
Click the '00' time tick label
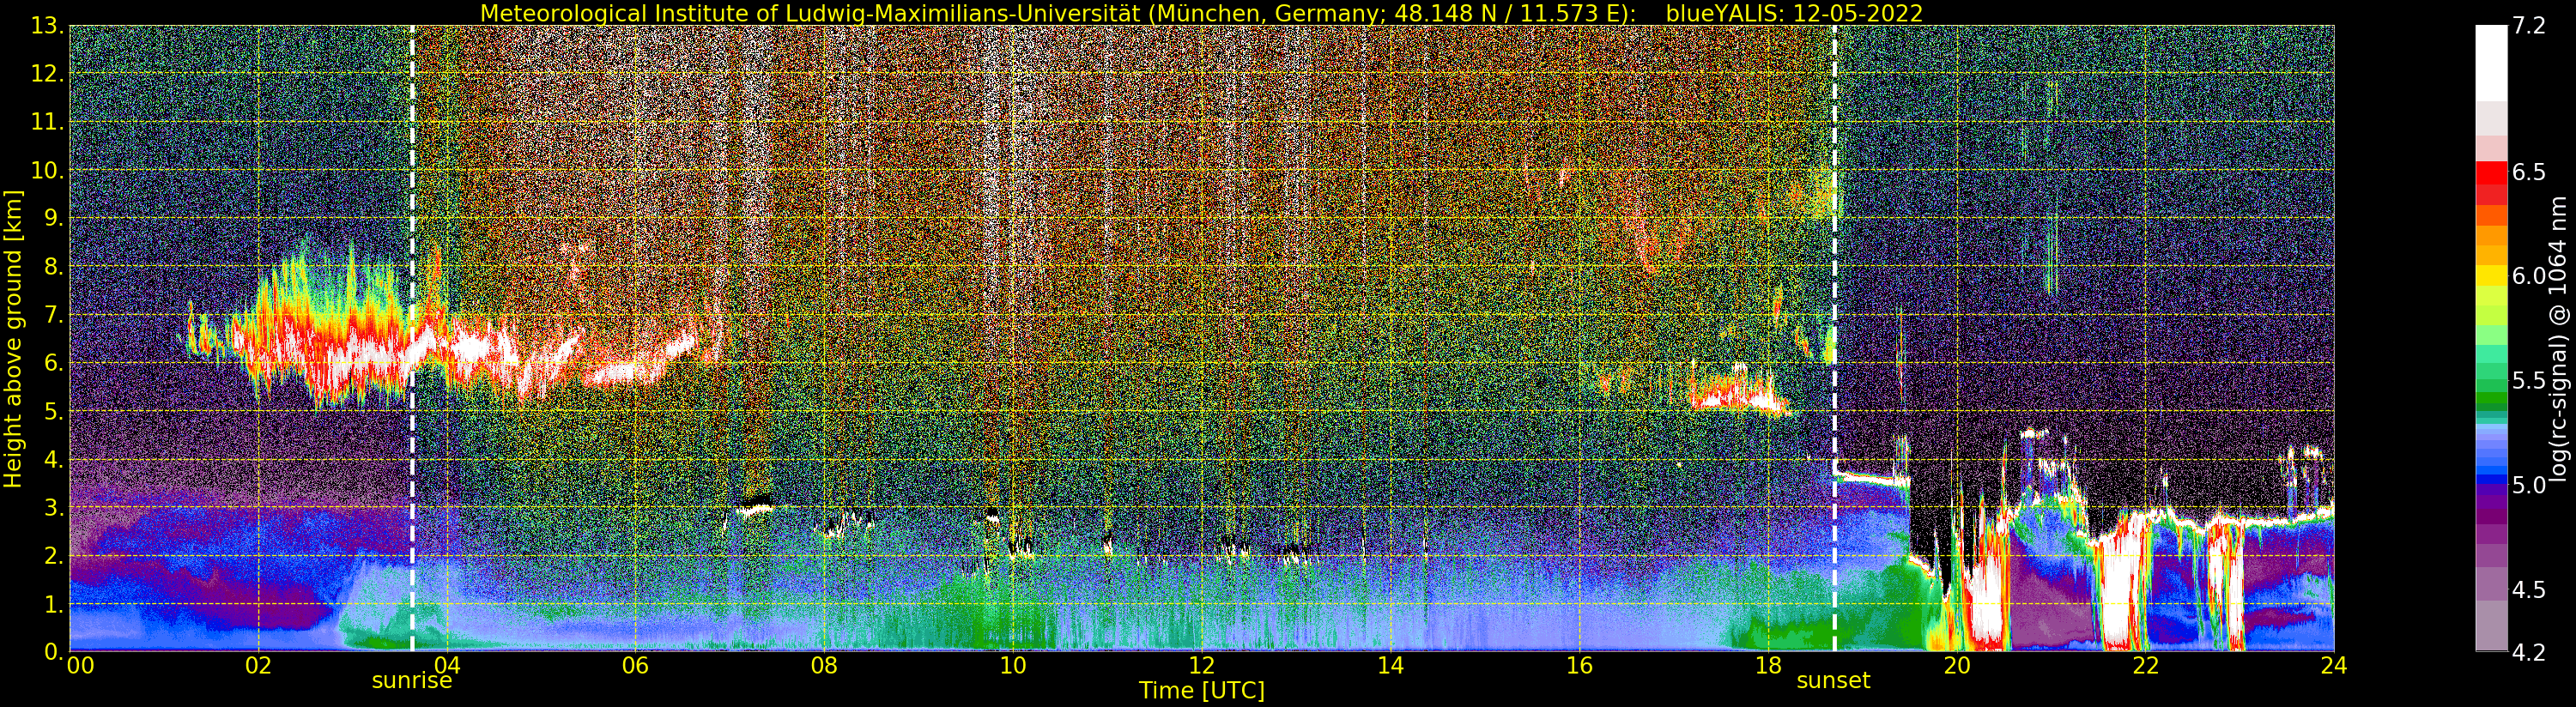(x=80, y=665)
